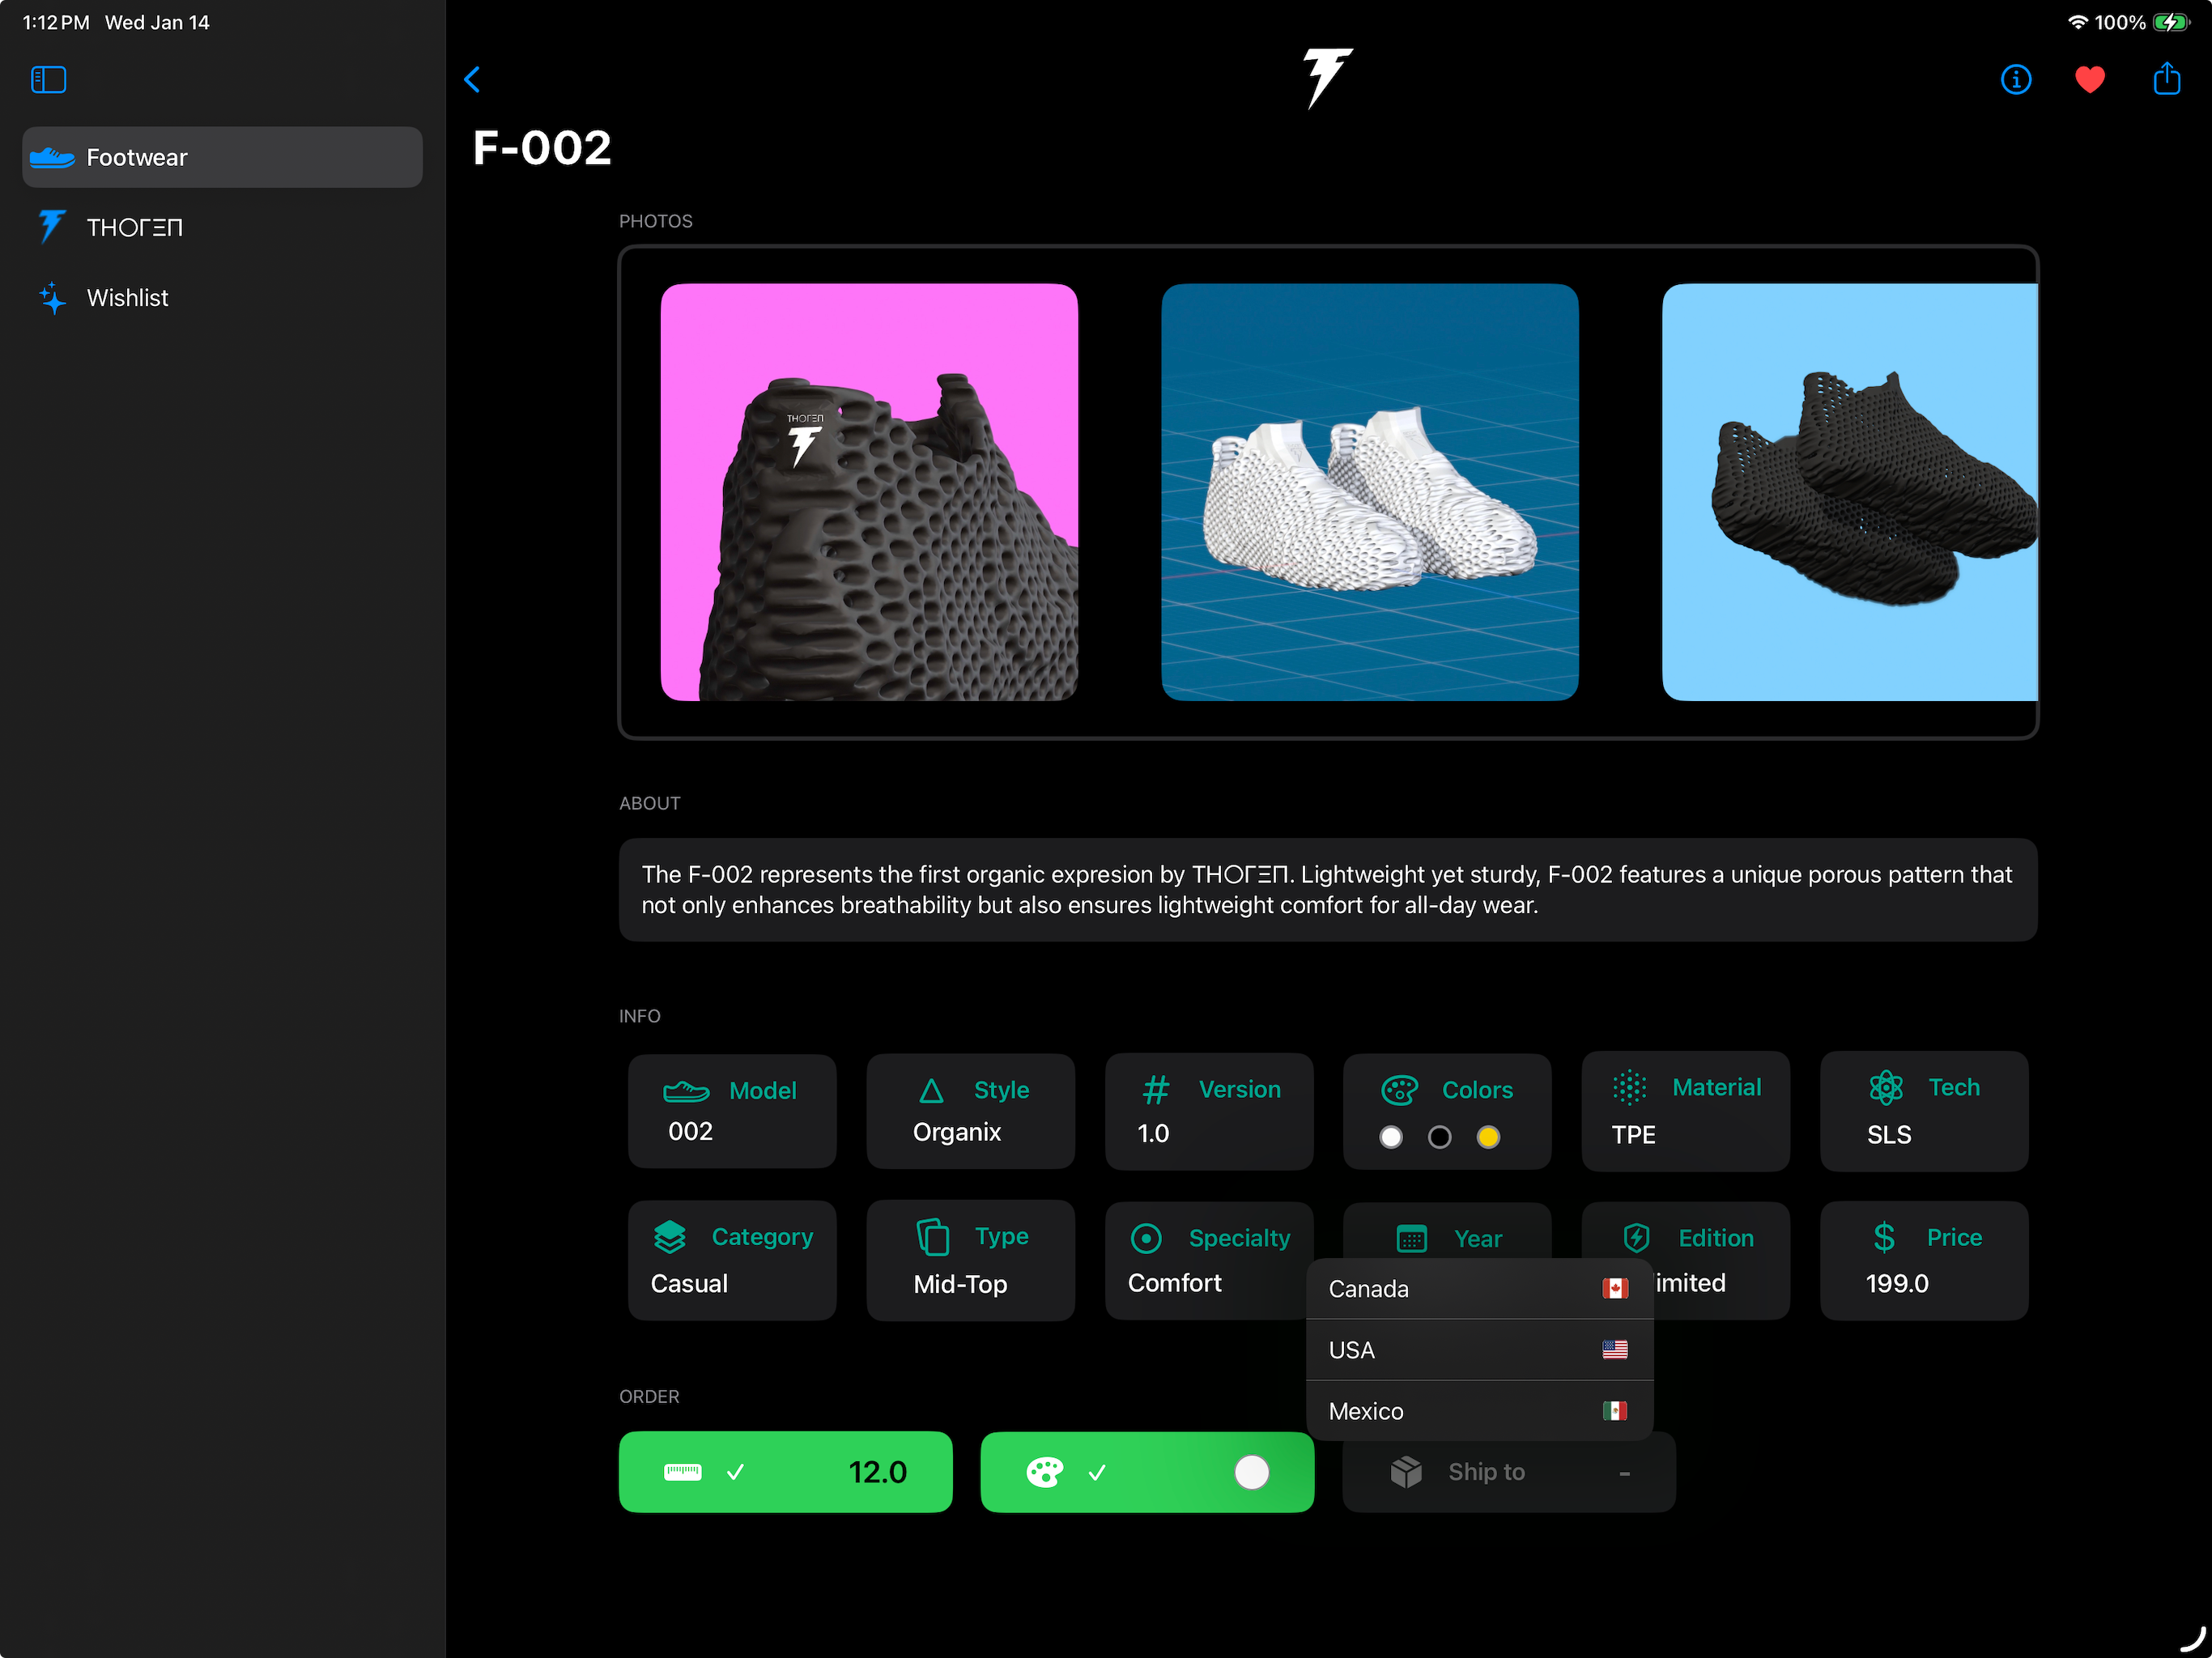
Task: Click the Comfort specialty value
Action: click(x=1174, y=1283)
